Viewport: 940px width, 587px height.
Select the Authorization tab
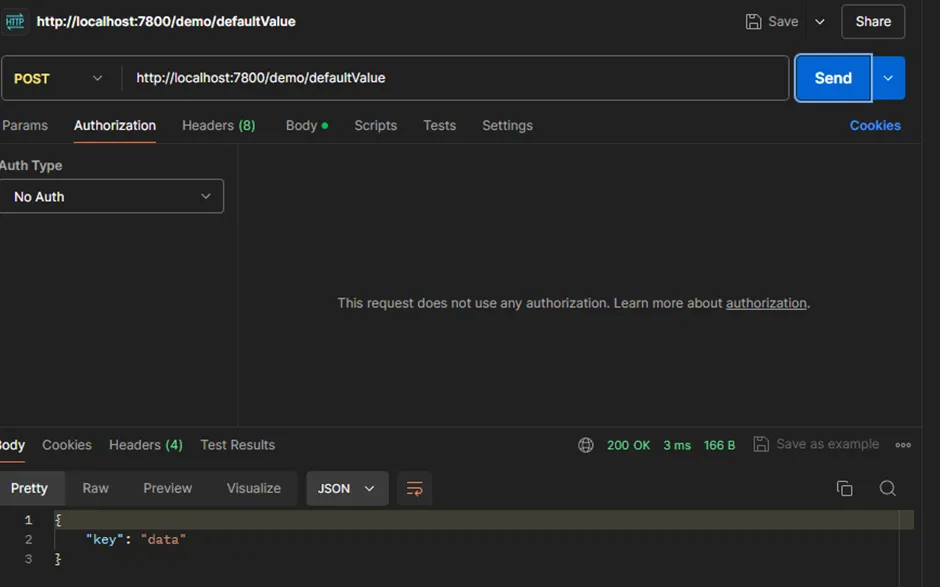pyautogui.click(x=115, y=125)
